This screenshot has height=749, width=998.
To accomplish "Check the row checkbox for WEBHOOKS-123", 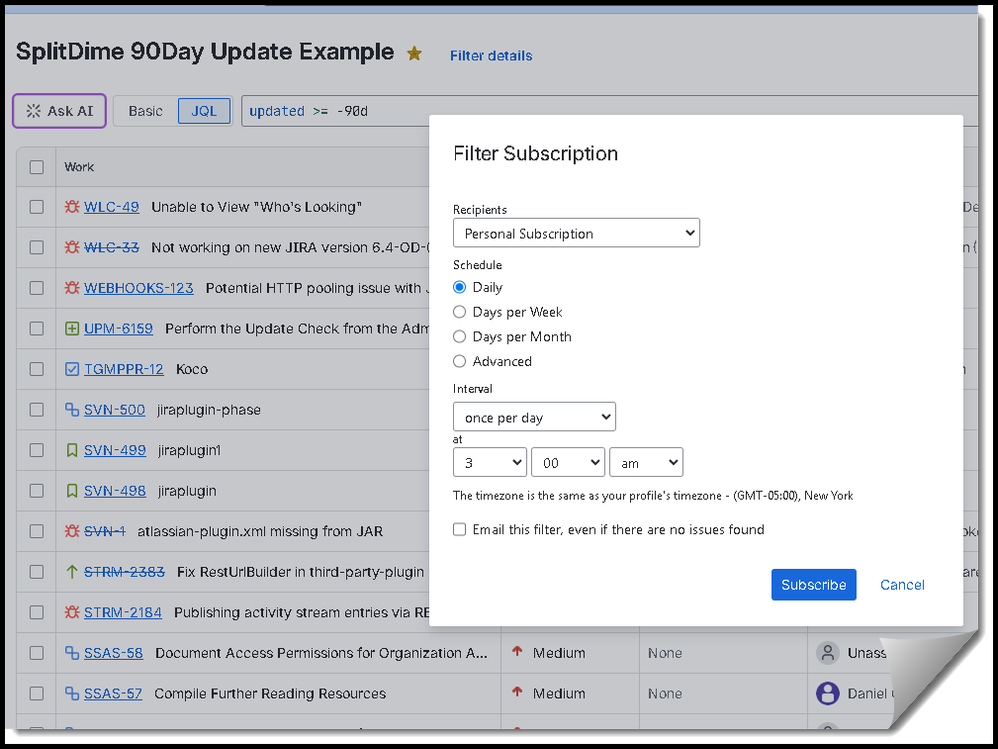I will [x=36, y=288].
